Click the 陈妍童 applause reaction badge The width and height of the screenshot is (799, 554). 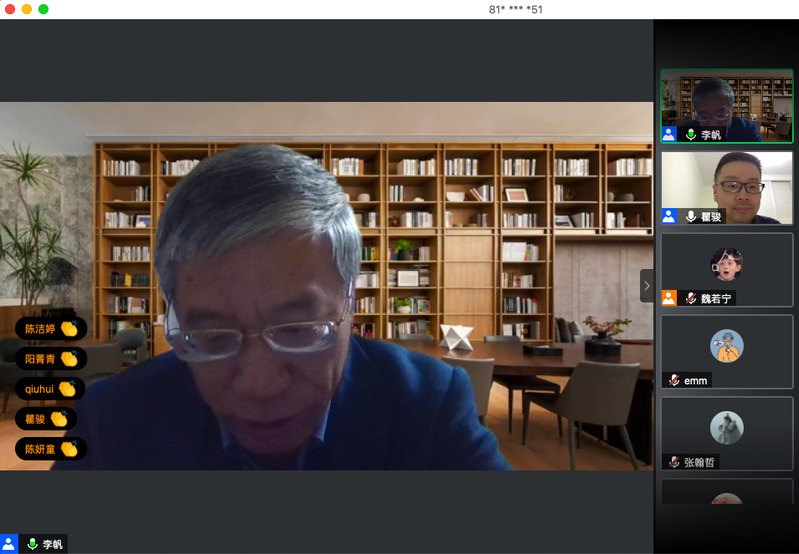click(x=51, y=449)
